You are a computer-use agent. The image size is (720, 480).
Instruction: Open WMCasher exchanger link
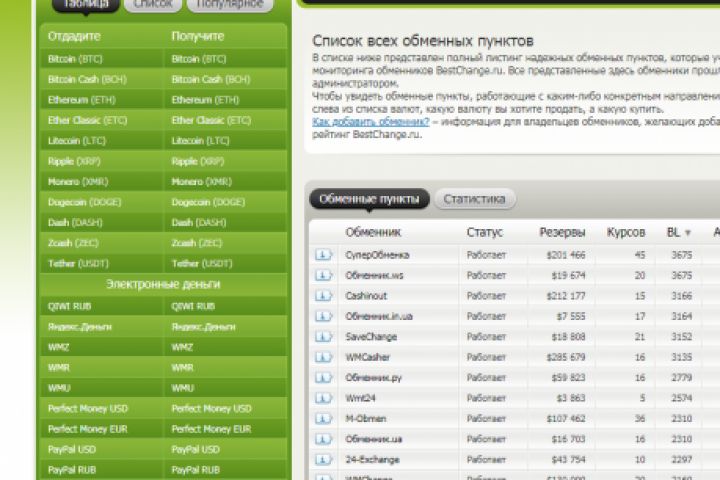pyautogui.click(x=367, y=357)
